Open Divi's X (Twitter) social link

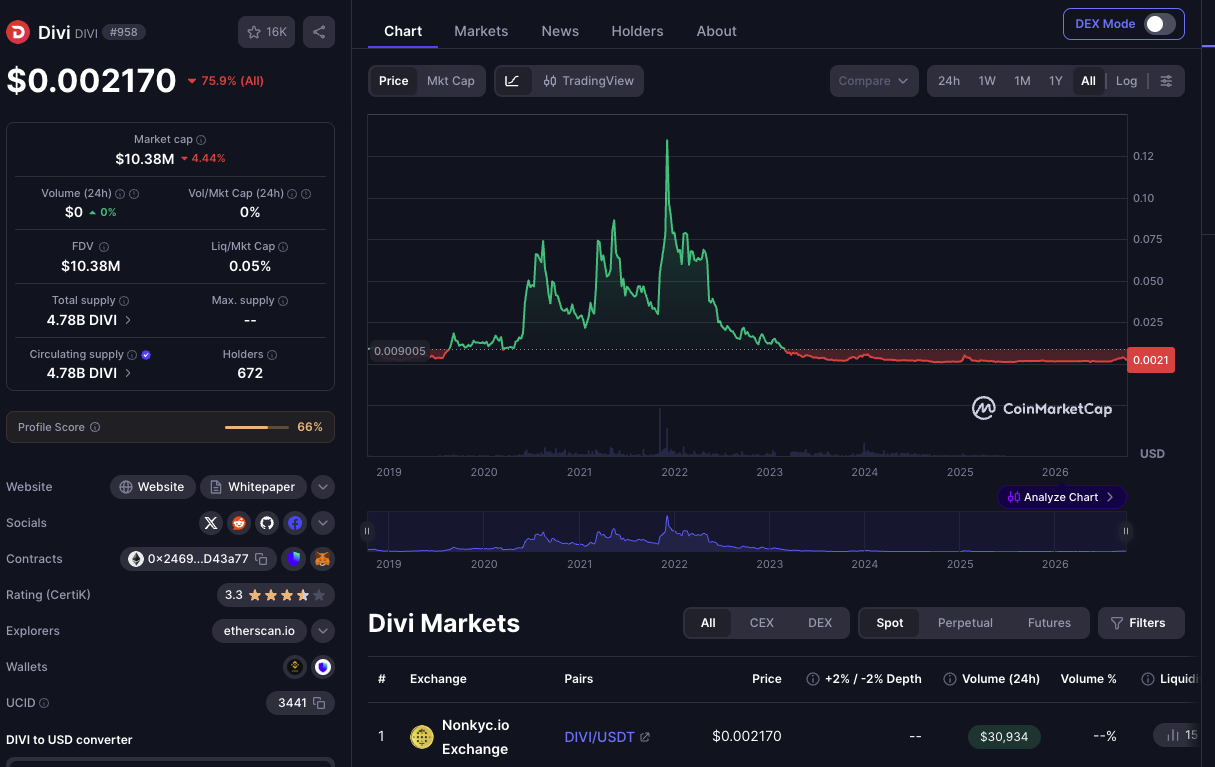(x=210, y=523)
